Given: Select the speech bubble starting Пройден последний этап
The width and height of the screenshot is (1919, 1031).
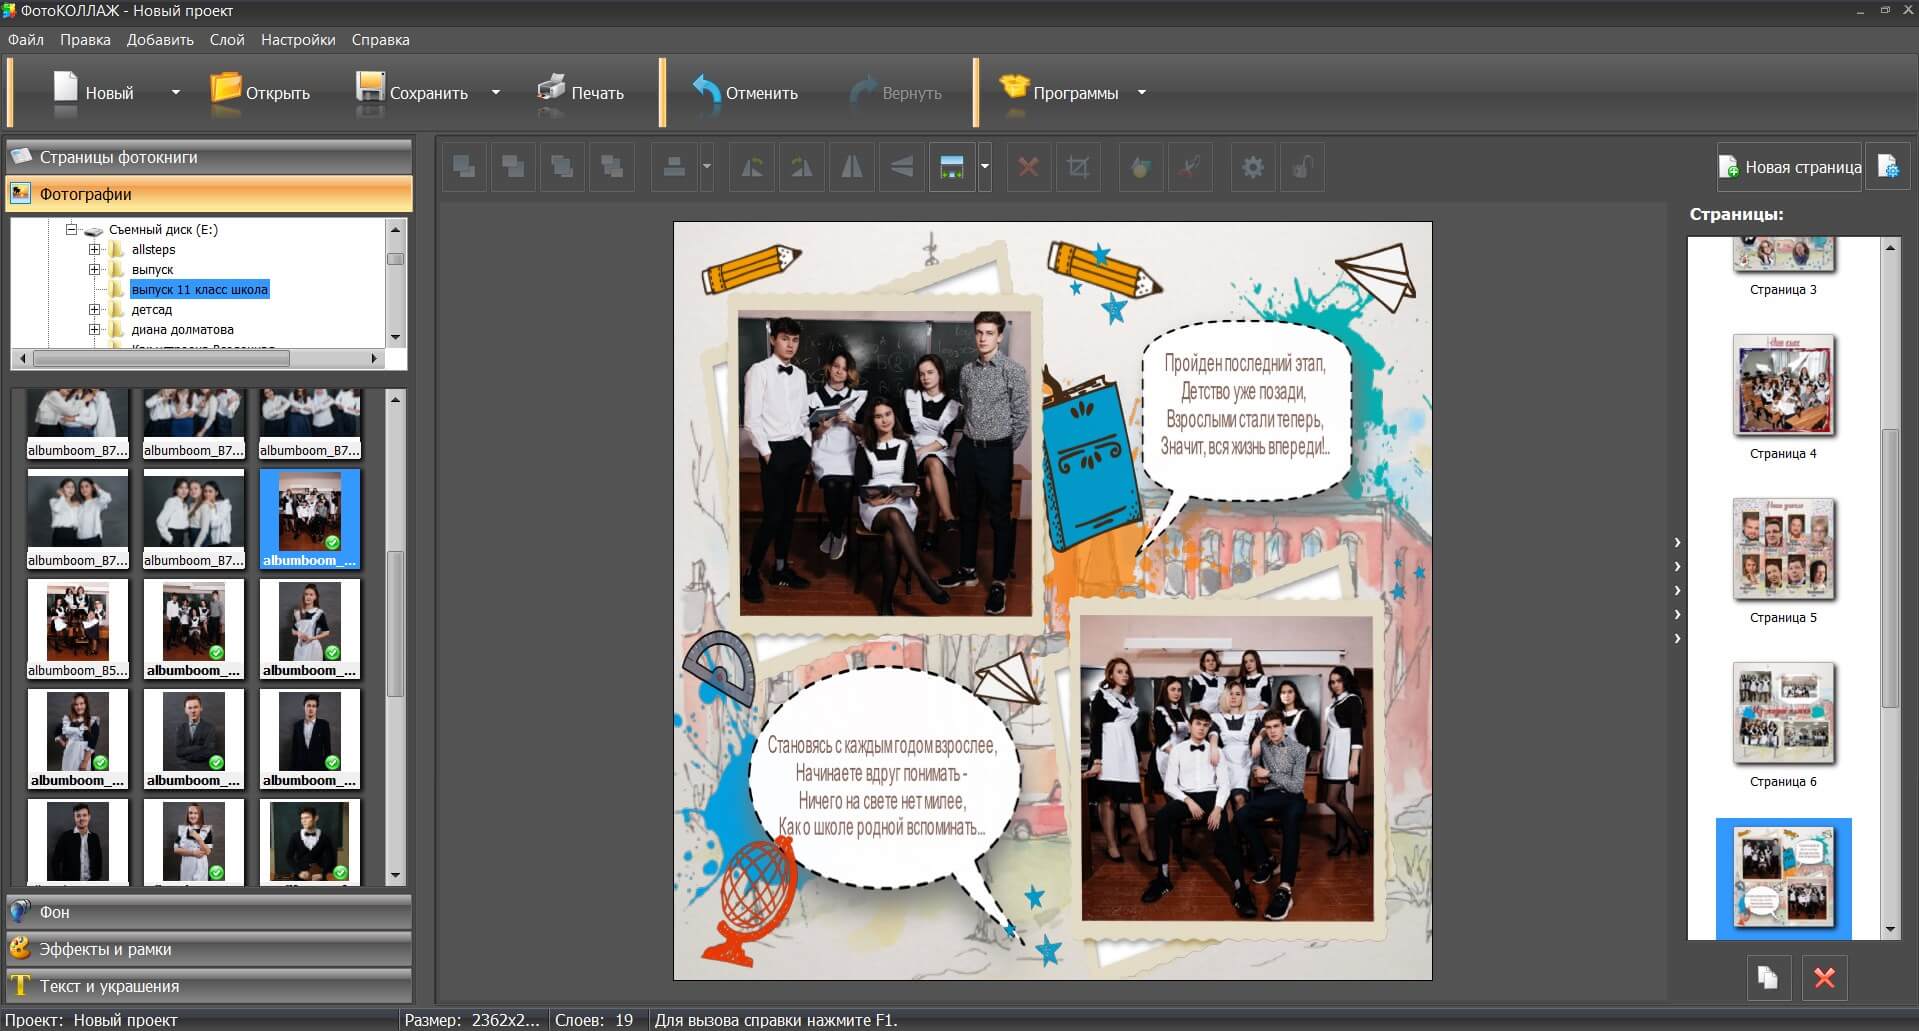Looking at the screenshot, I should [1245, 408].
